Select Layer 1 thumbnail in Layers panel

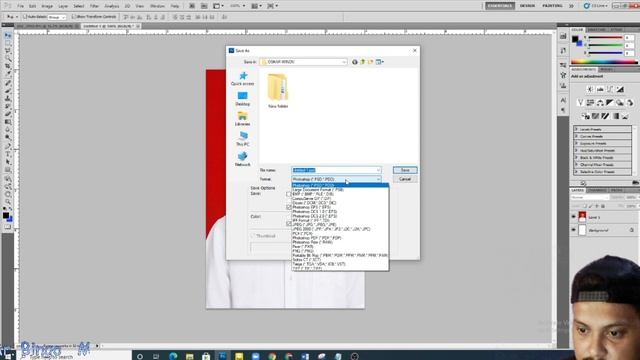coord(582,217)
